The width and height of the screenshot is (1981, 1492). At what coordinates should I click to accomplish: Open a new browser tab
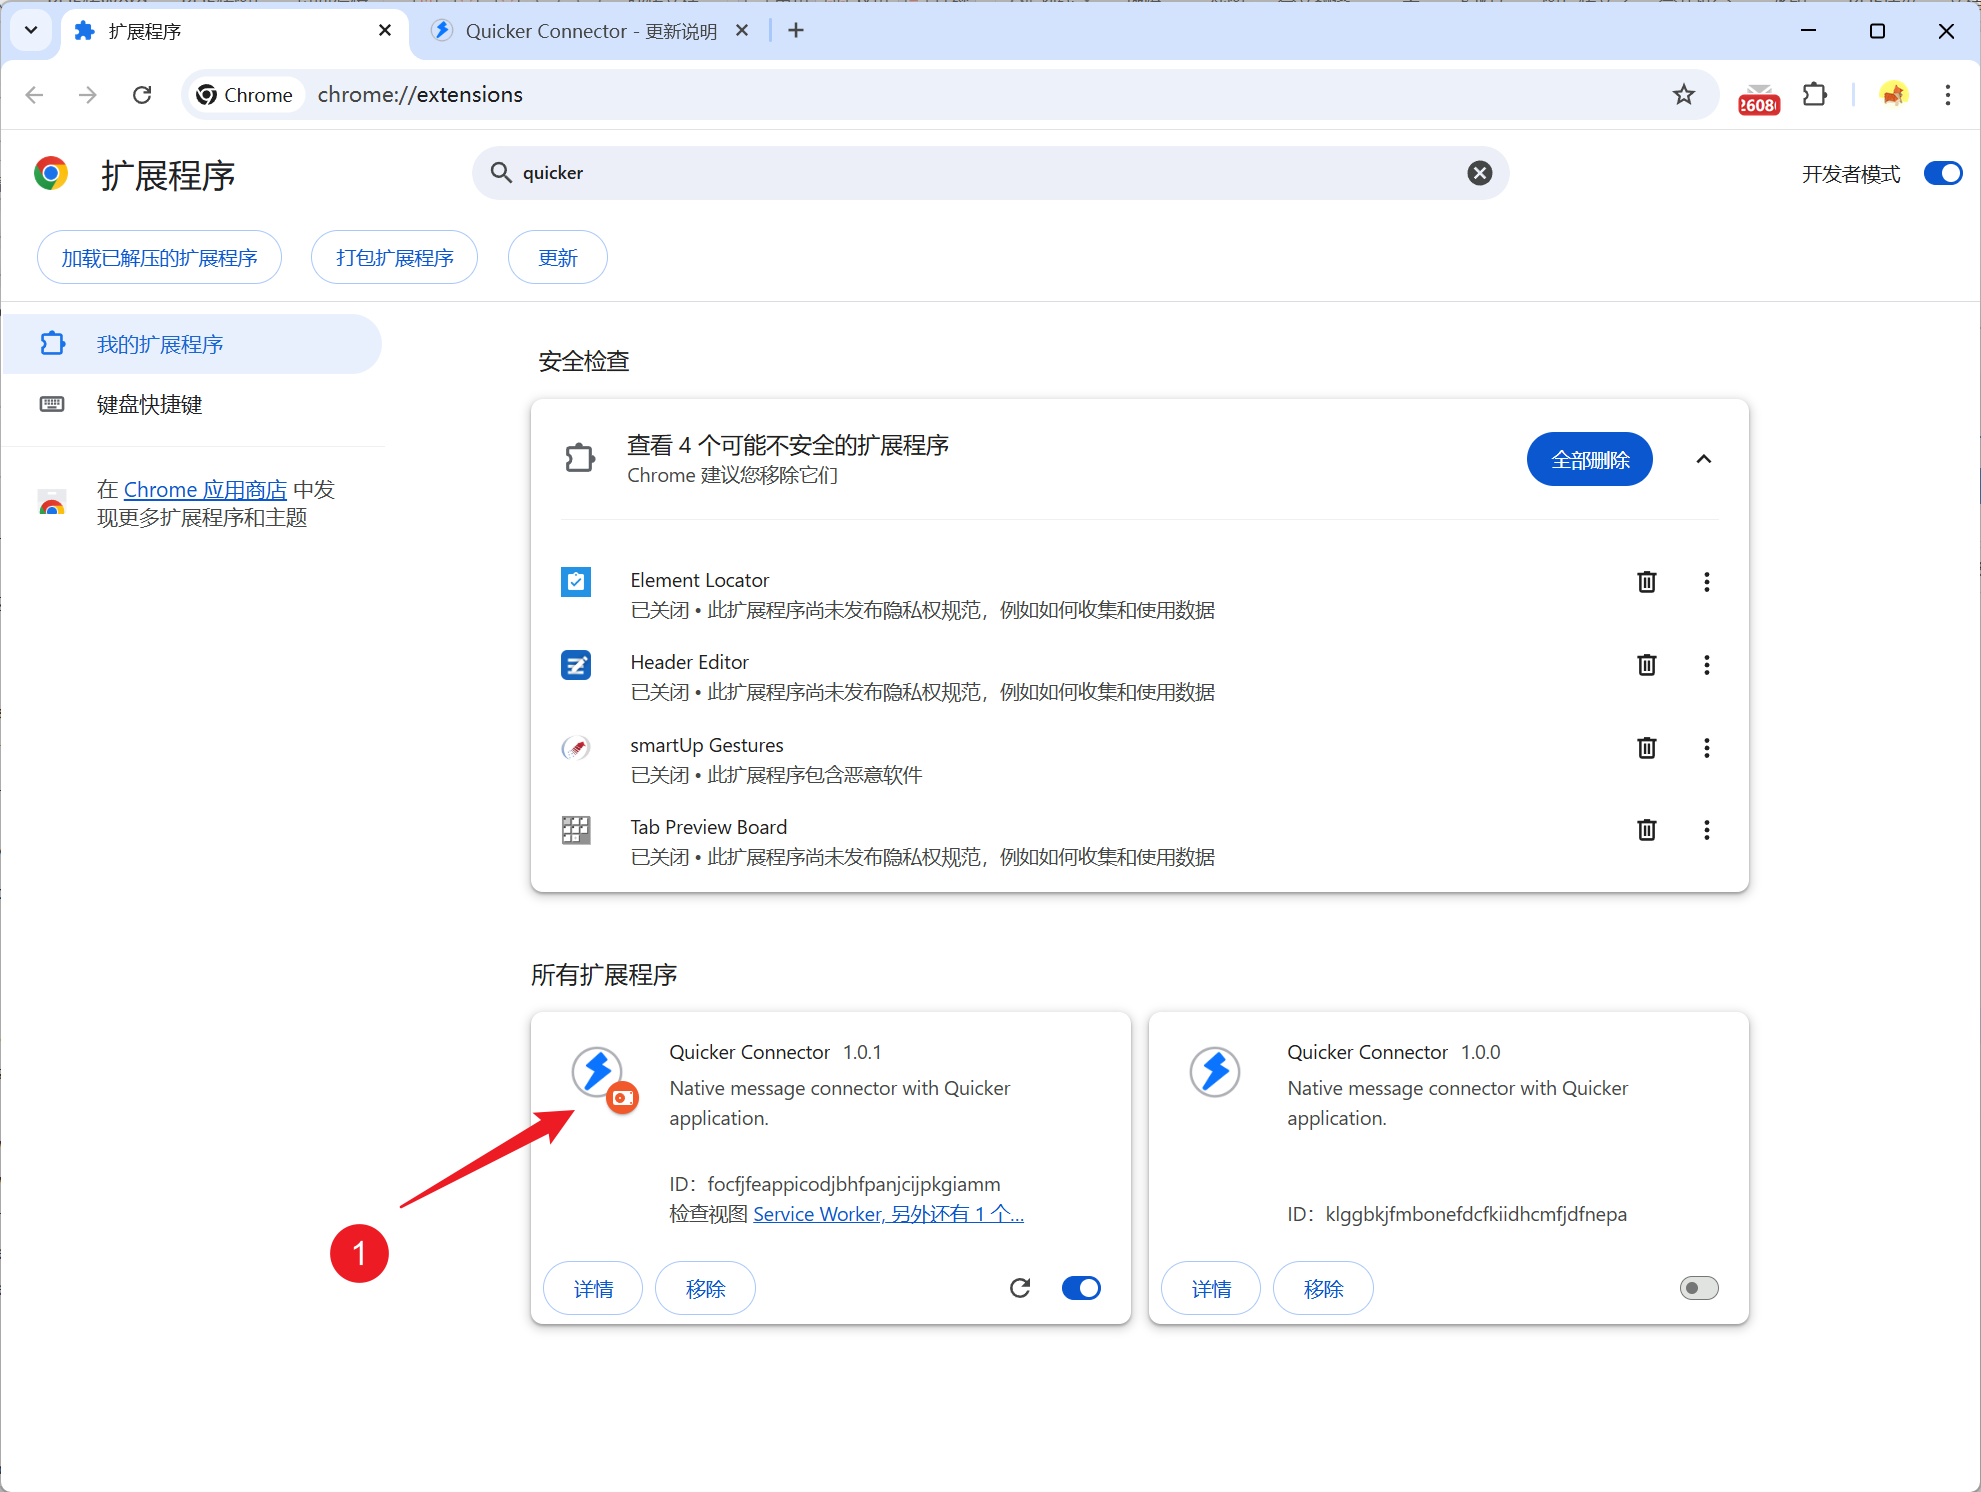796,31
